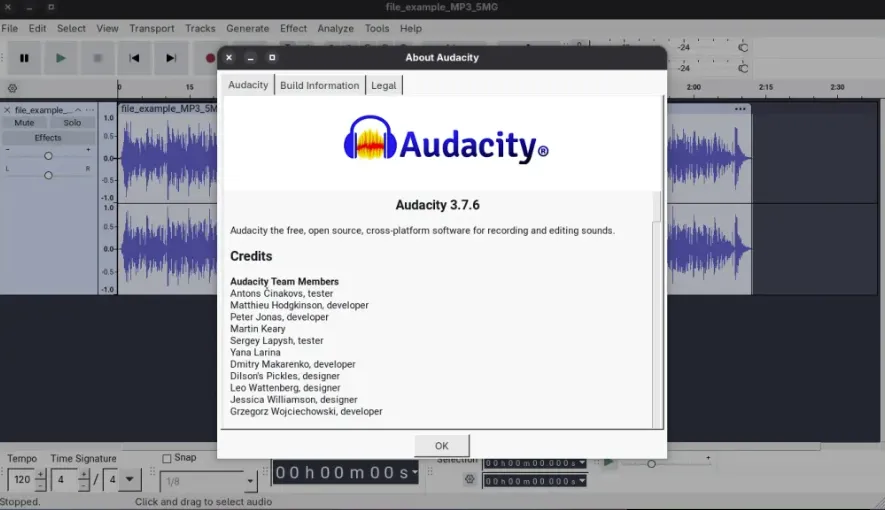Click the Pause button in transport toolbar
Image resolution: width=885 pixels, height=510 pixels.
click(24, 58)
